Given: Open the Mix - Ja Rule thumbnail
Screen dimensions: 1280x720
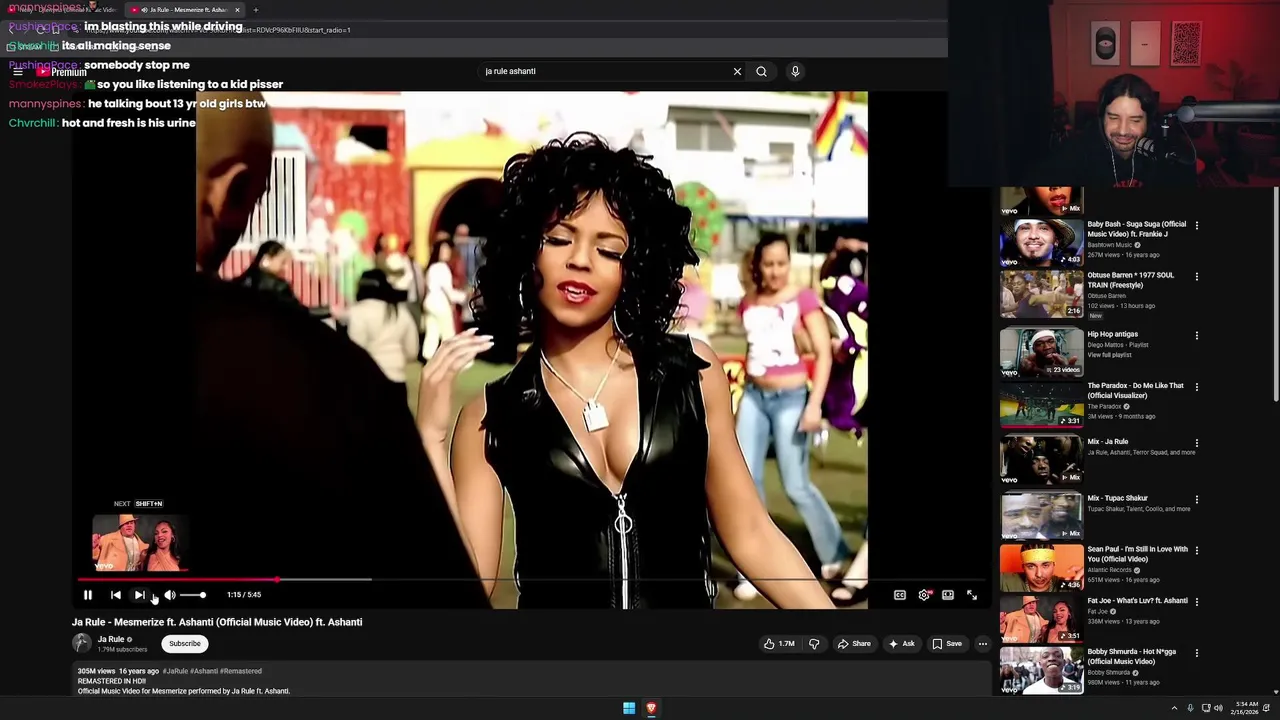Looking at the screenshot, I should pyautogui.click(x=1041, y=460).
